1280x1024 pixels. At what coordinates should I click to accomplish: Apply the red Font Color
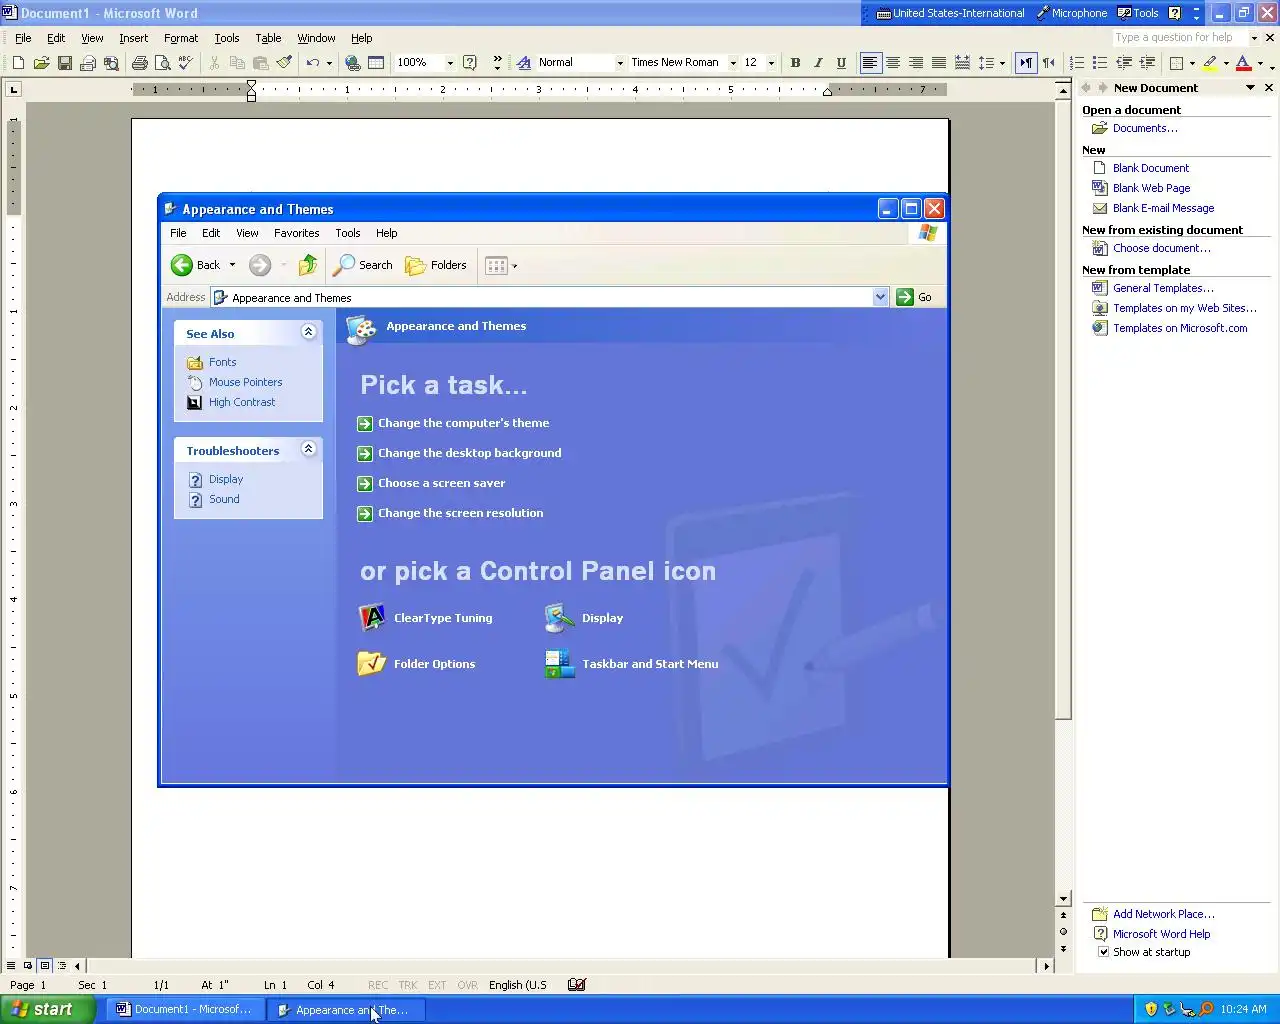point(1243,63)
